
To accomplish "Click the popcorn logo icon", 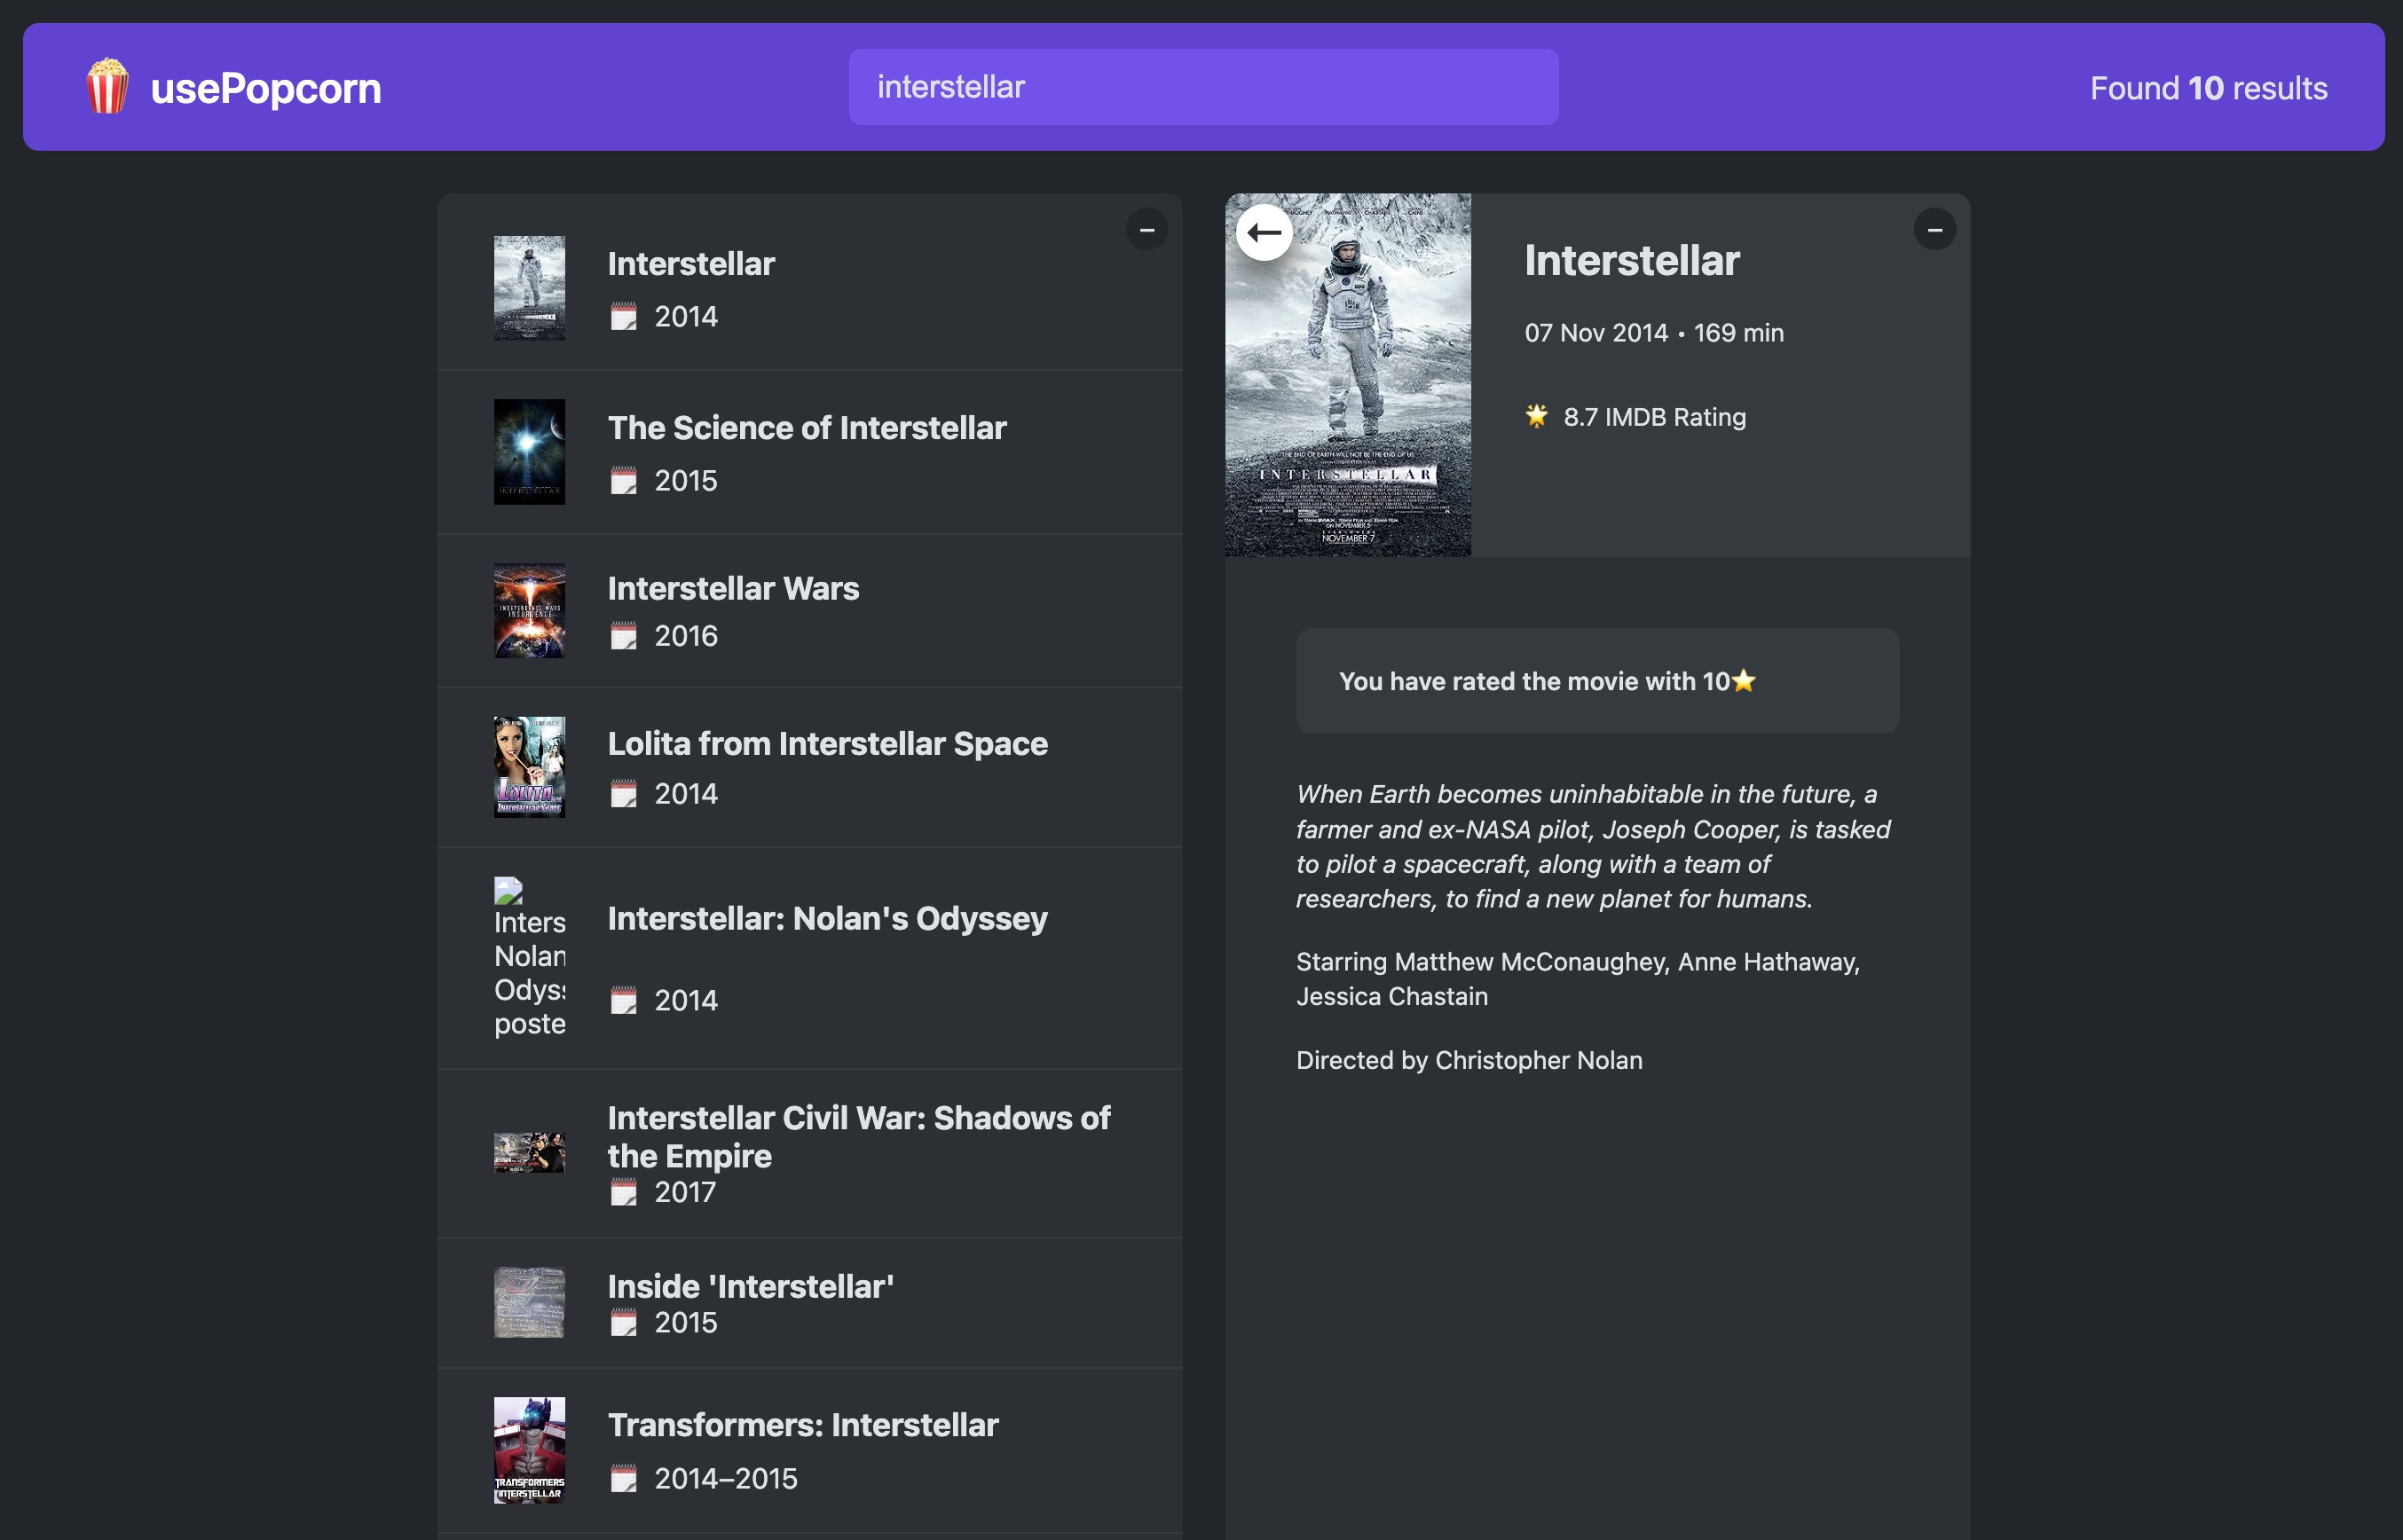I will point(107,87).
